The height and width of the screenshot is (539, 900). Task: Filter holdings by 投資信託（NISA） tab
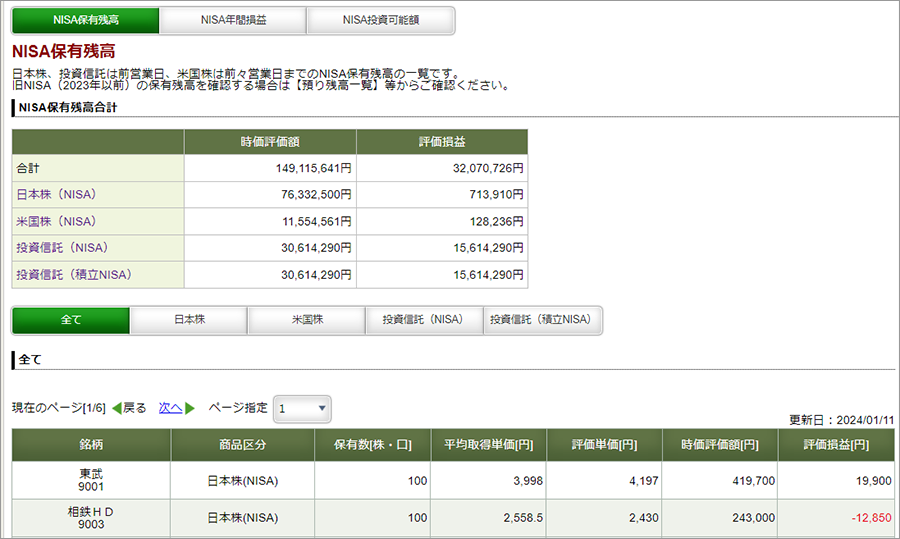(x=424, y=320)
